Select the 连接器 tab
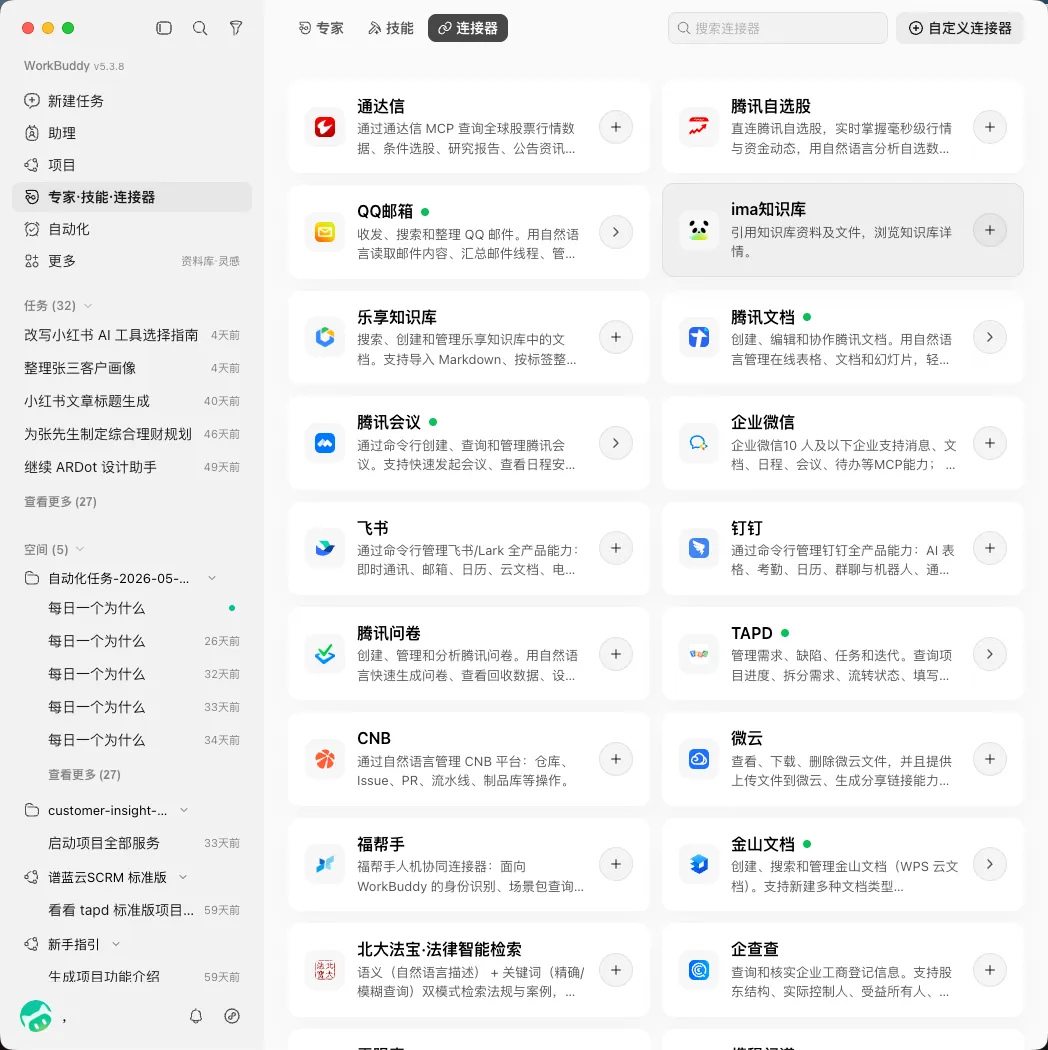The image size is (1048, 1050). (467, 28)
